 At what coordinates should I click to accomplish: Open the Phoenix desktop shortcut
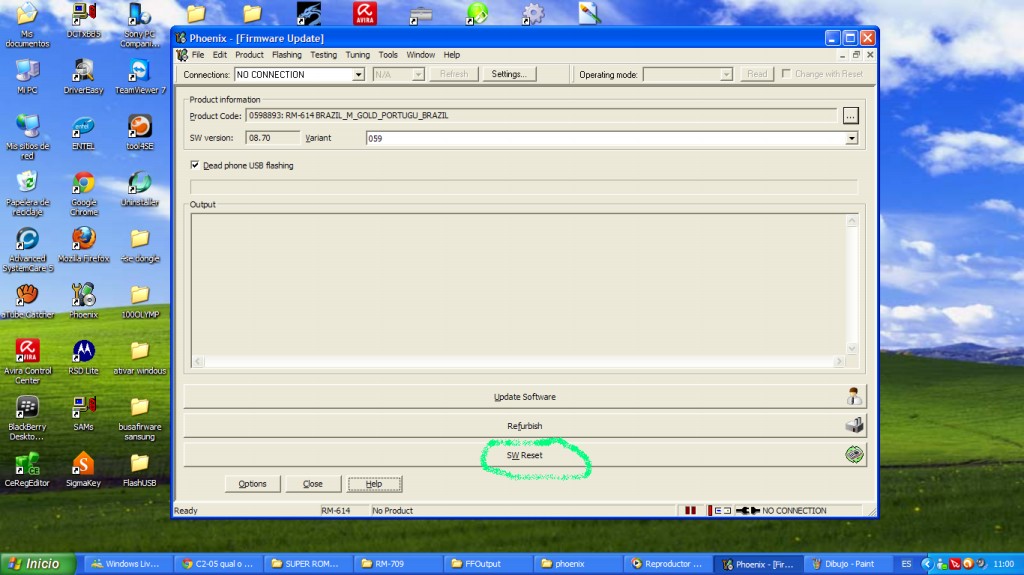tap(84, 301)
